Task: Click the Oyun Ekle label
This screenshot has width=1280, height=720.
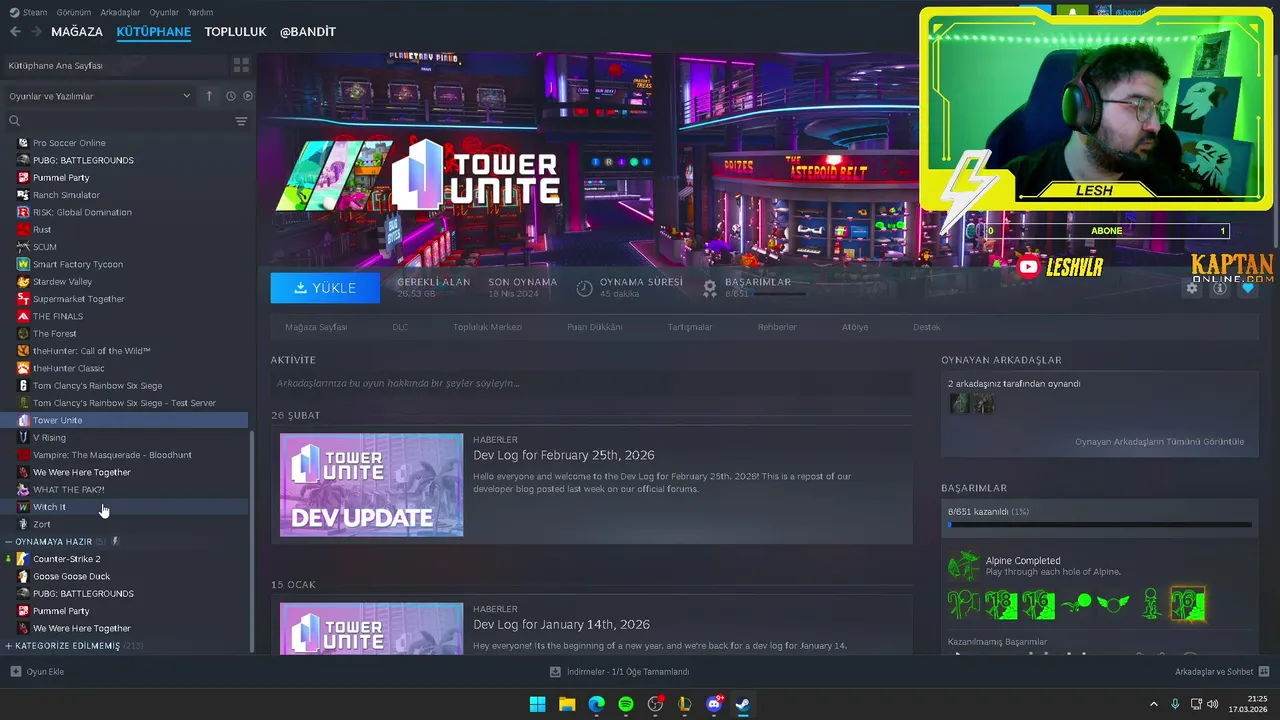Action: (45, 672)
